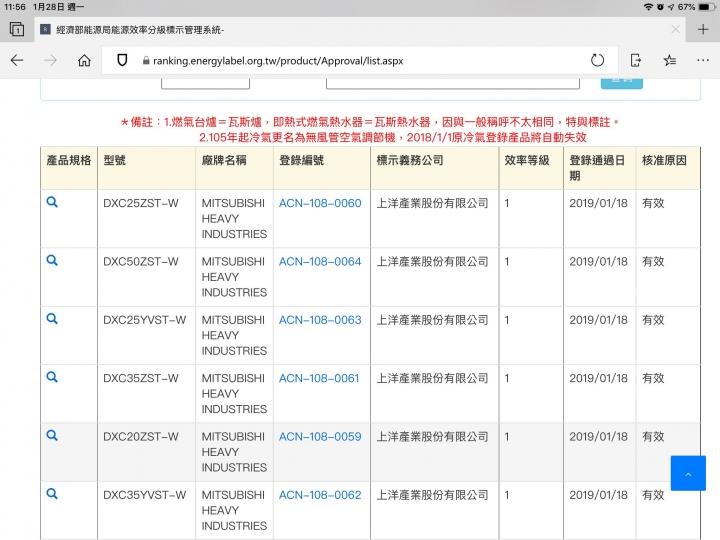Tap the clock showing 11:56
The height and width of the screenshot is (540, 720).
point(15,7)
